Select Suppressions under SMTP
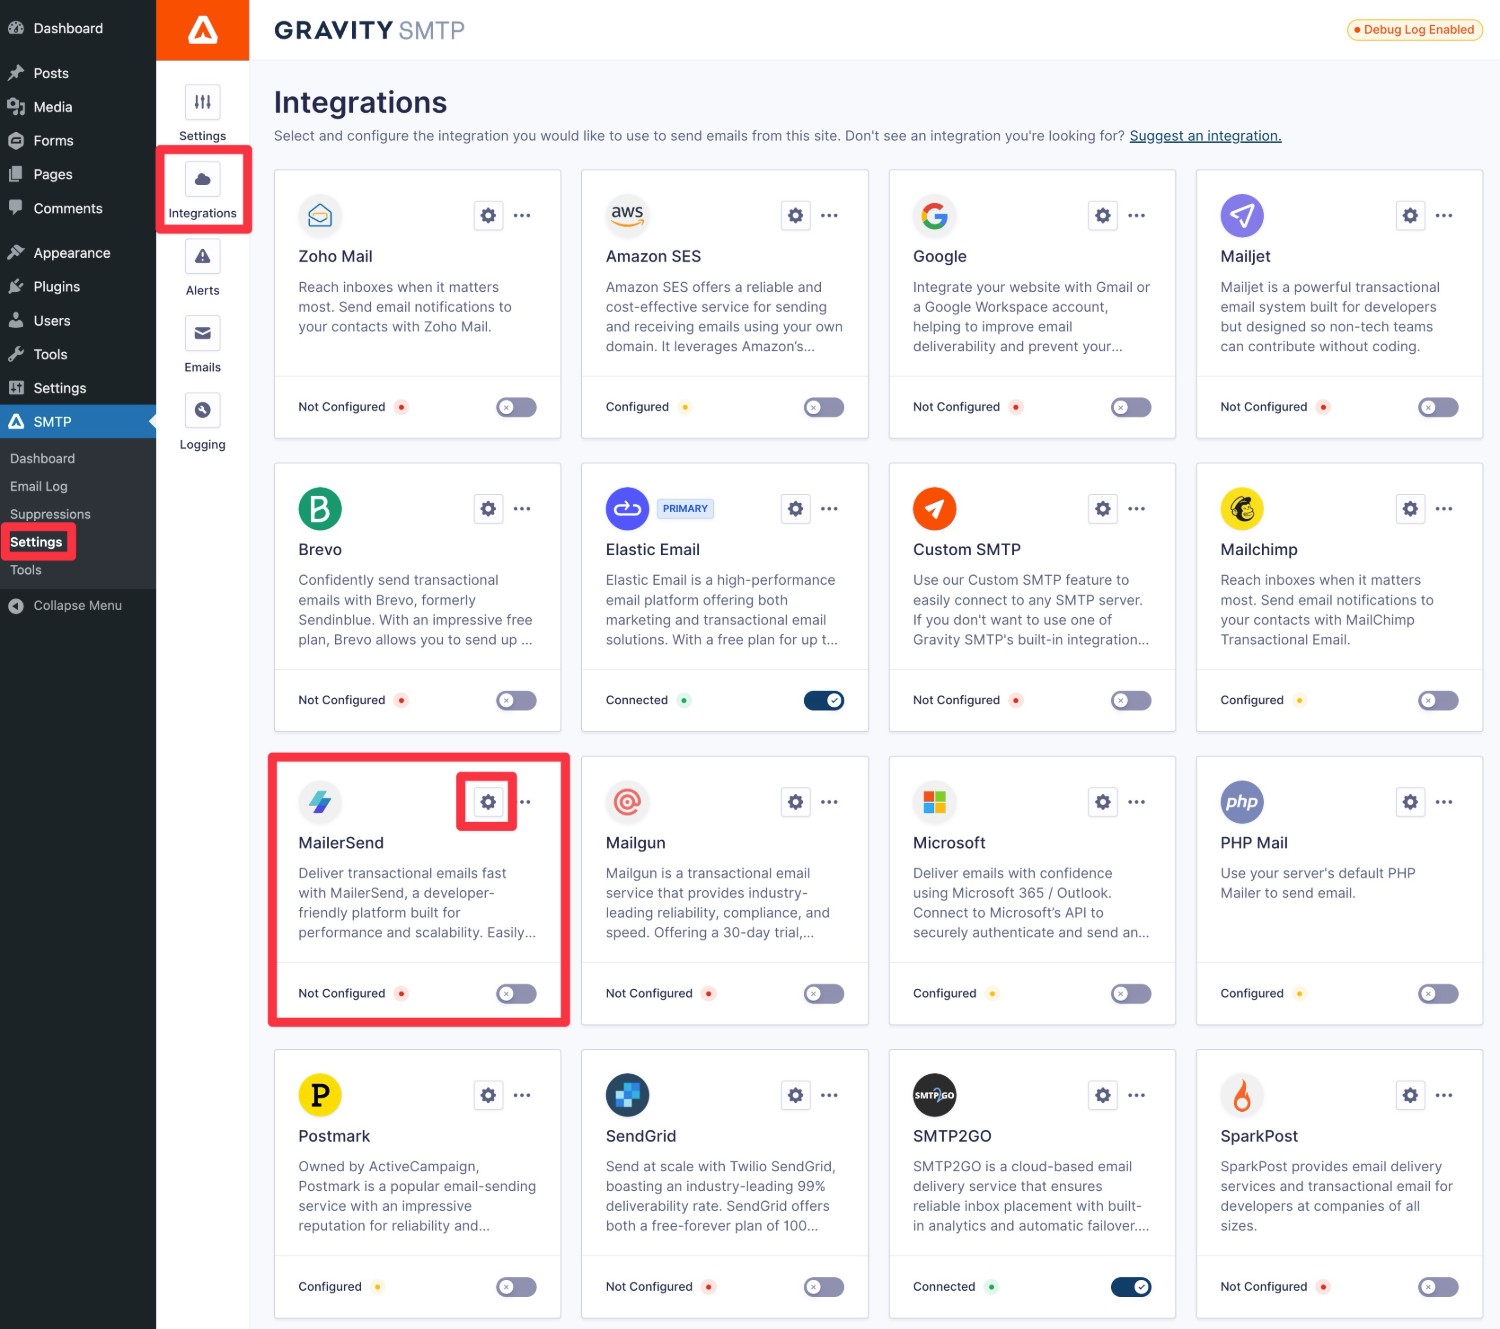Viewport: 1500px width, 1329px height. (x=50, y=514)
